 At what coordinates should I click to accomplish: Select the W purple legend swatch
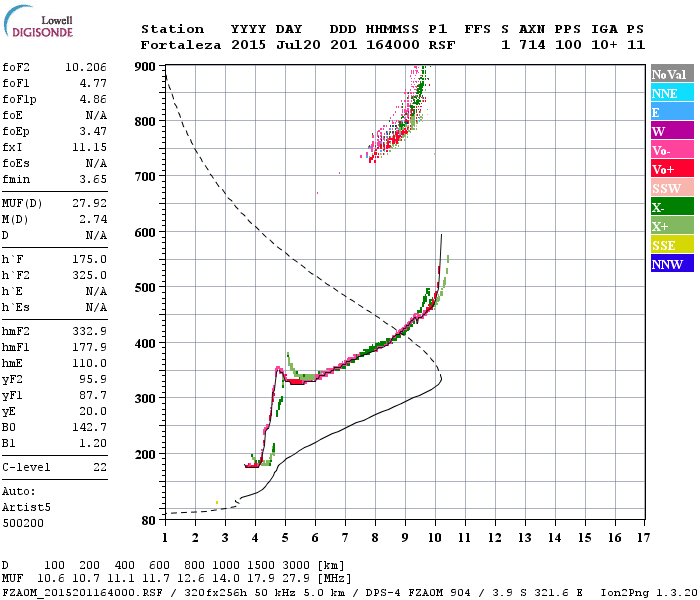pos(672,131)
